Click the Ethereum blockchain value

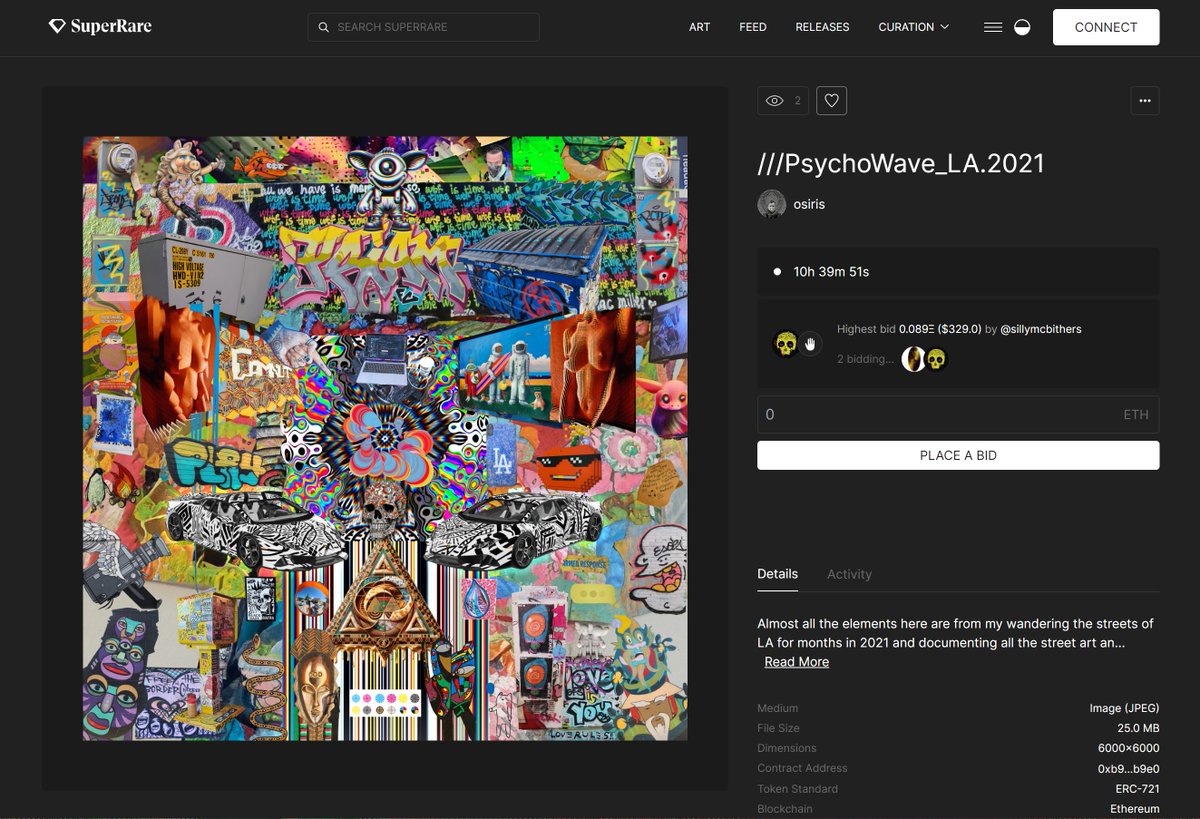pyautogui.click(x=1135, y=809)
